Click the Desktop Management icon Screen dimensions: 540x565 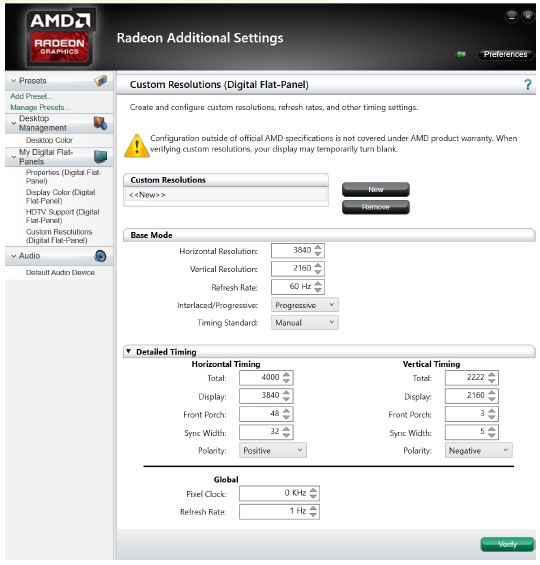100,123
